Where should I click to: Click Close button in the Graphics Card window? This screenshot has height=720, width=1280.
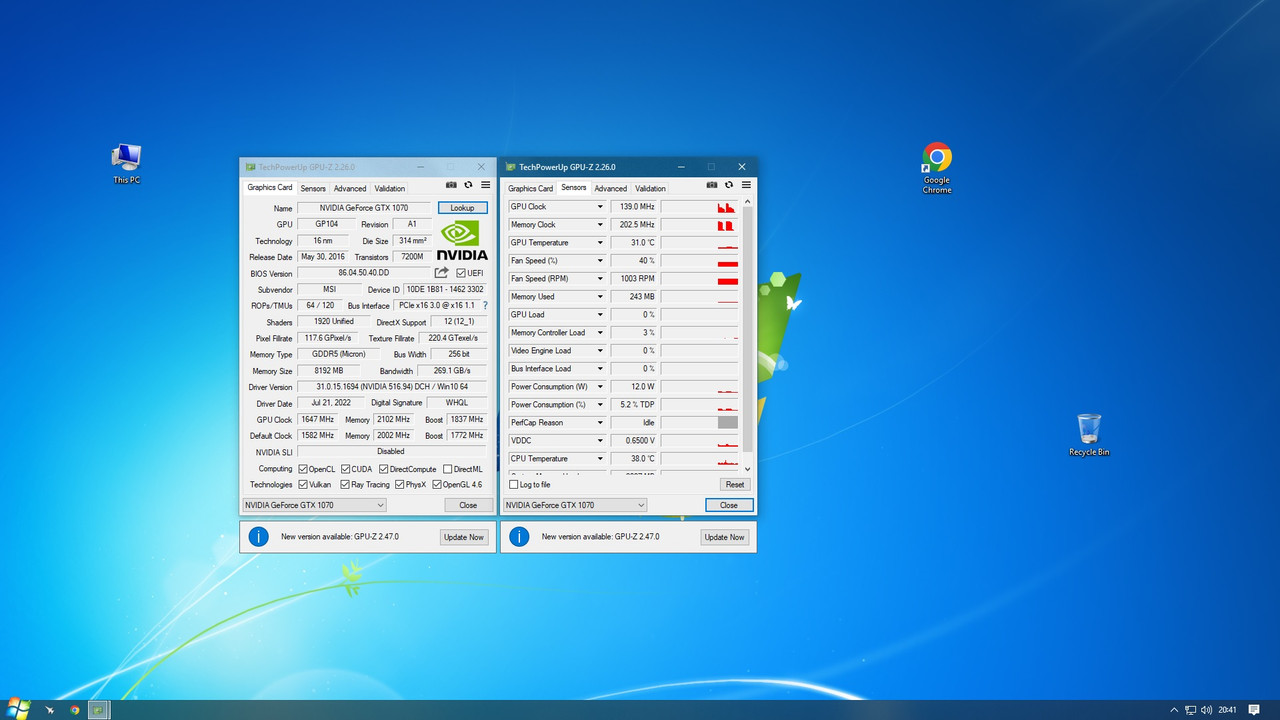pyautogui.click(x=468, y=505)
